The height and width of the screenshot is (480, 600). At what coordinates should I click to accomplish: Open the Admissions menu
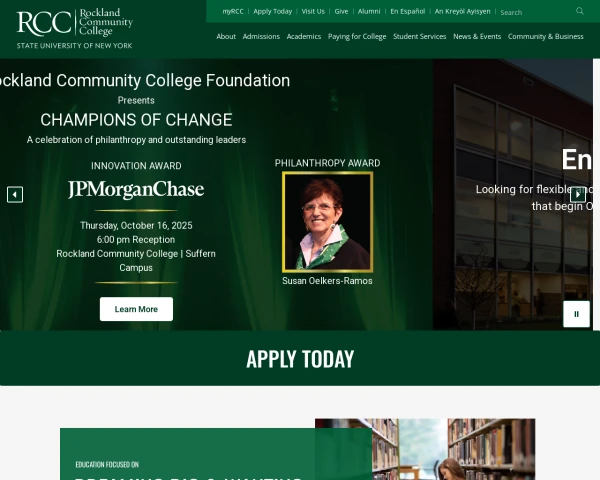[261, 36]
